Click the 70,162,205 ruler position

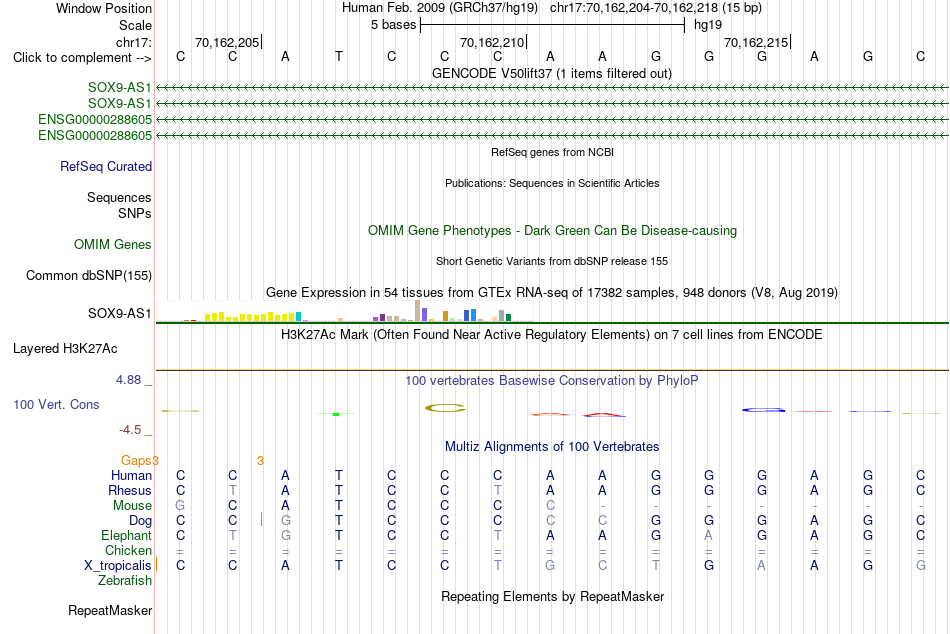click(227, 42)
